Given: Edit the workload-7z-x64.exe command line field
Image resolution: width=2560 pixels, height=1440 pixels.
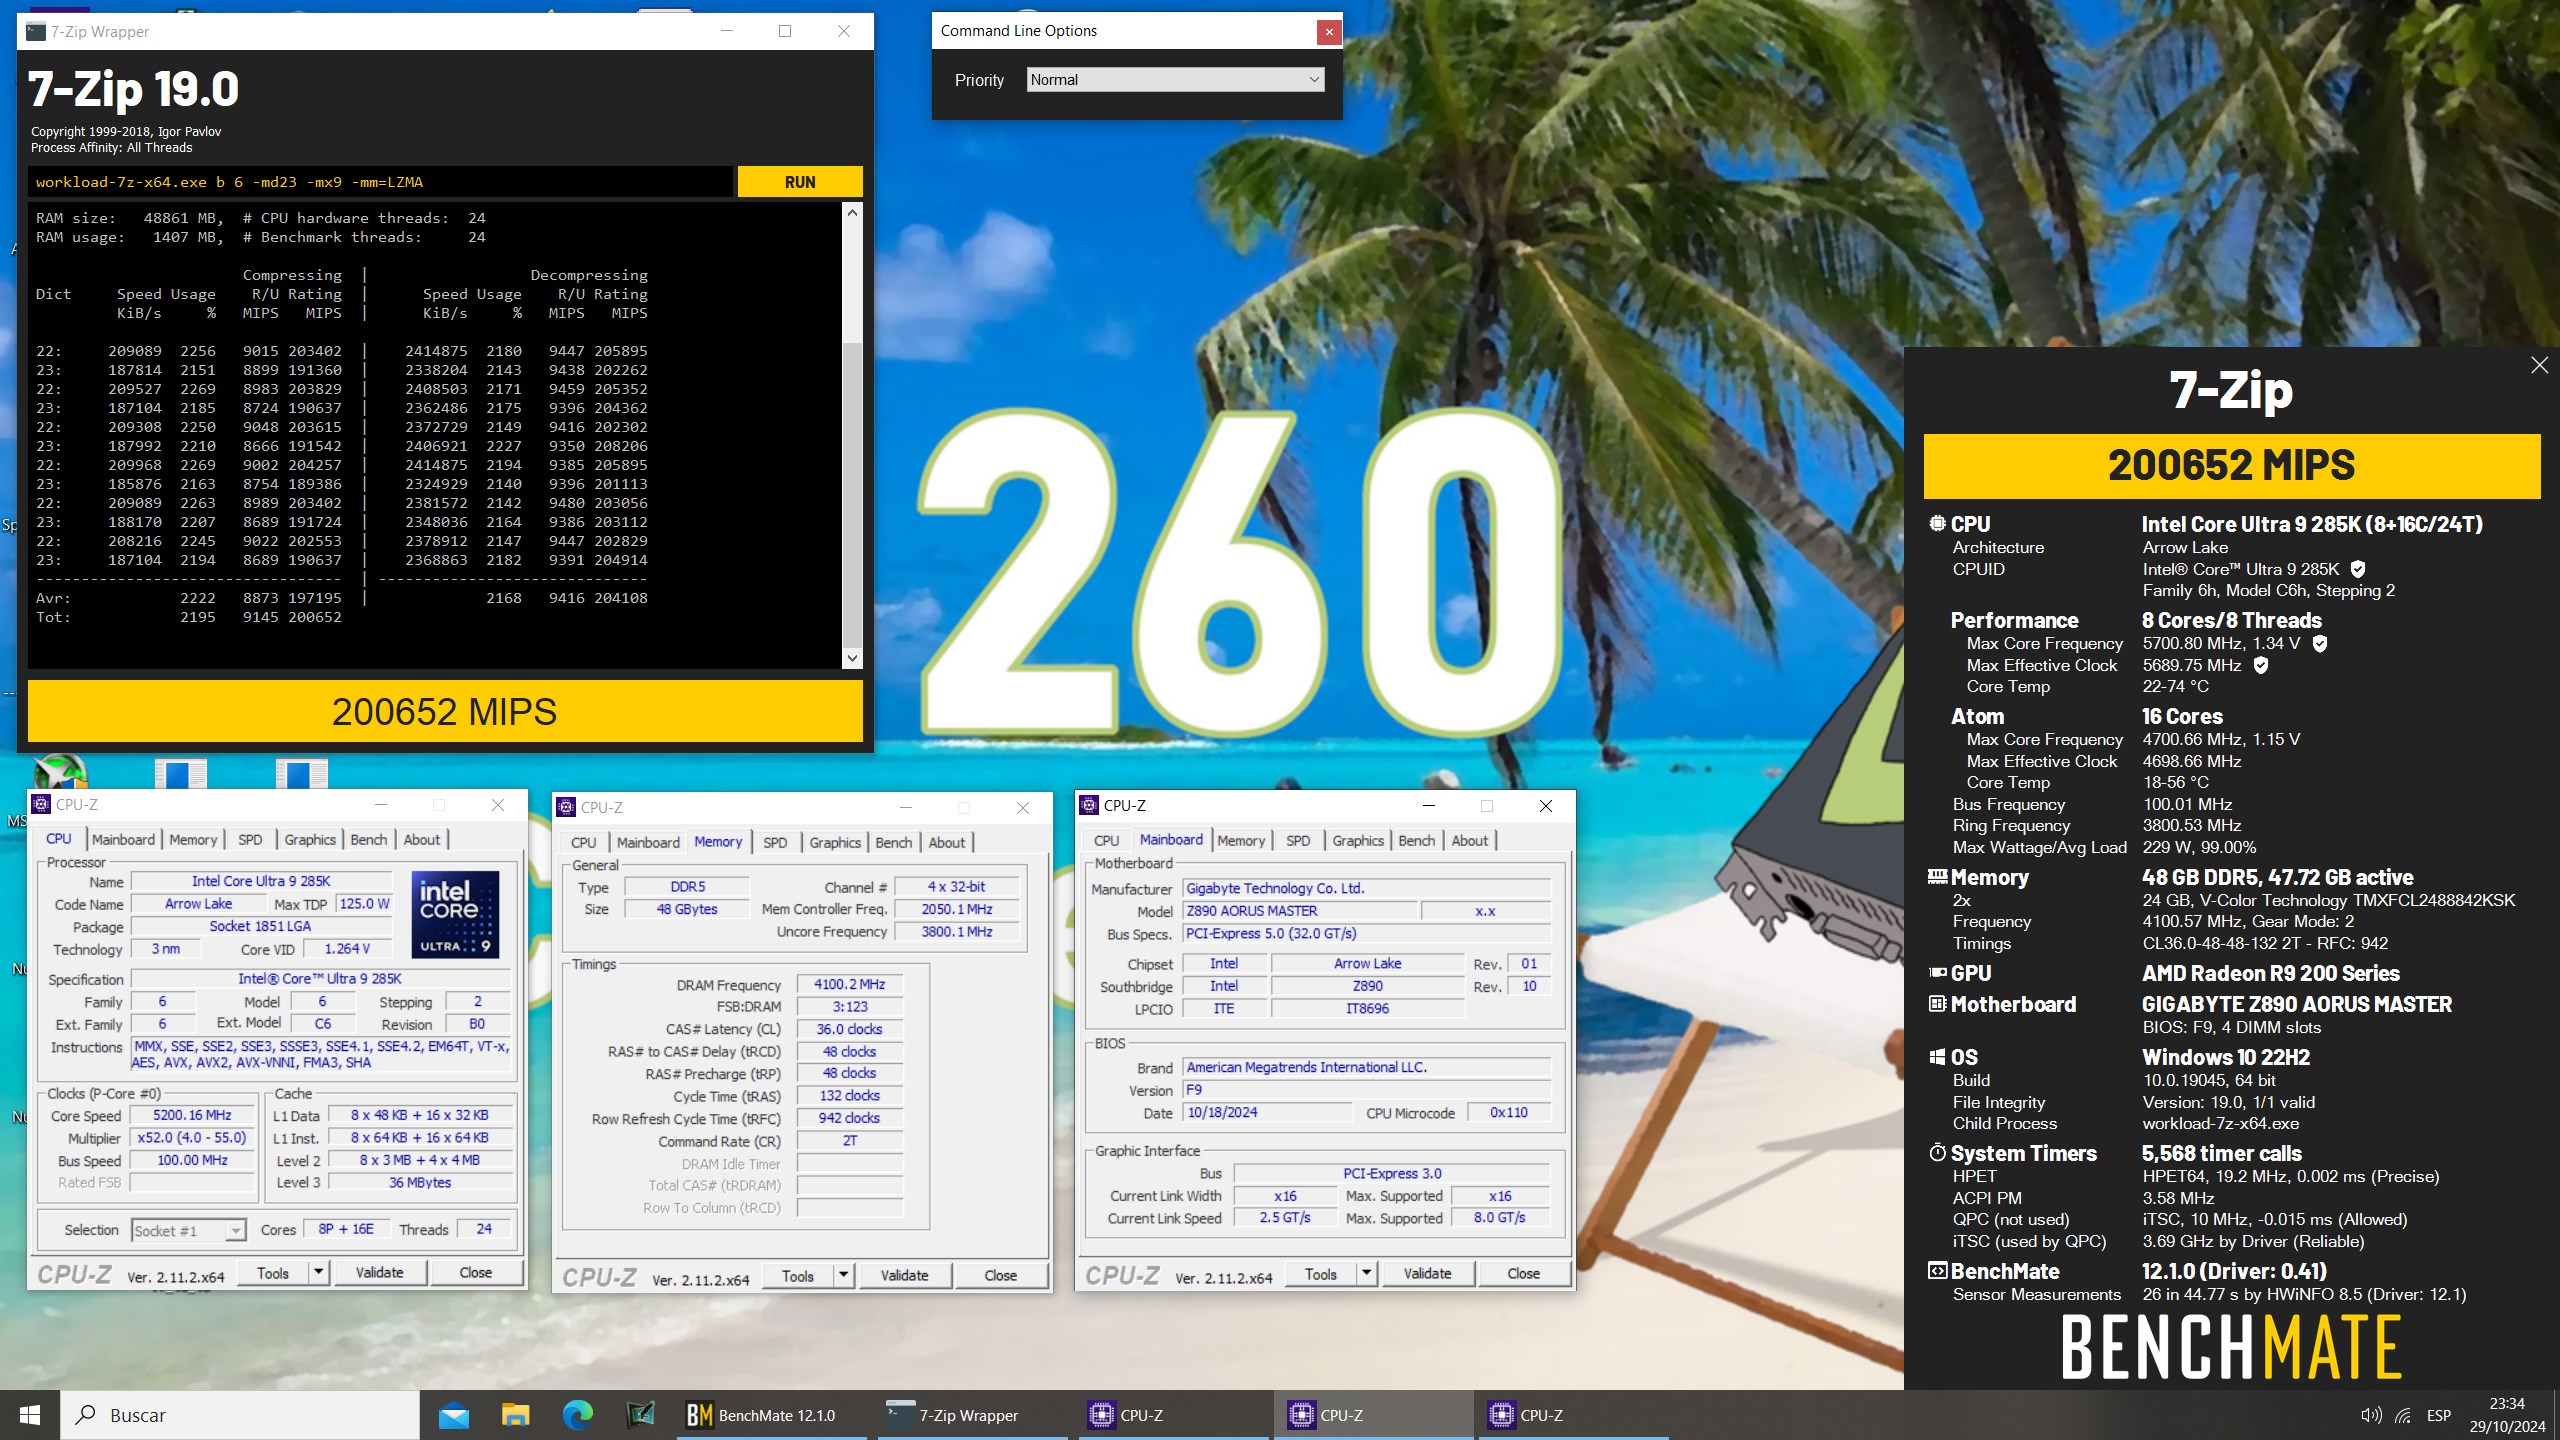Looking at the screenshot, I should click(x=380, y=182).
